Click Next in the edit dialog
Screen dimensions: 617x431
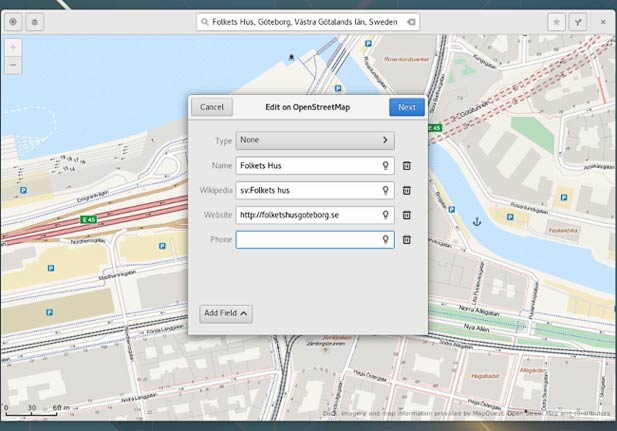tap(407, 107)
